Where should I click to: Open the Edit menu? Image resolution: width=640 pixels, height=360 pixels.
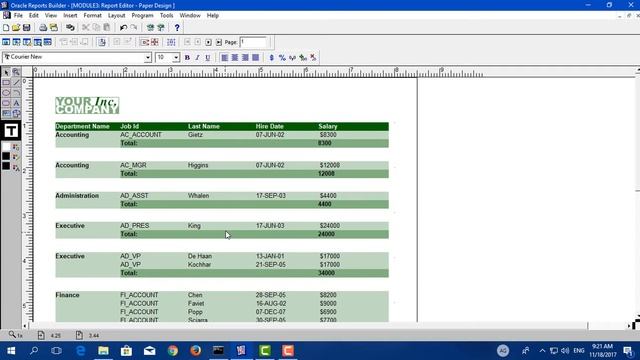pos(33,16)
